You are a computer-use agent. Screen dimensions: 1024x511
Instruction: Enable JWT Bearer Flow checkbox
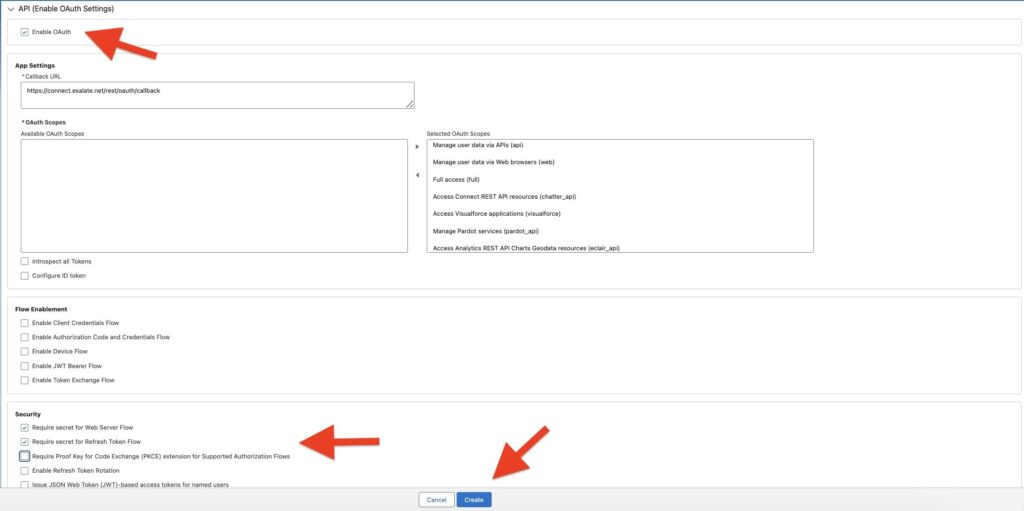tap(25, 366)
